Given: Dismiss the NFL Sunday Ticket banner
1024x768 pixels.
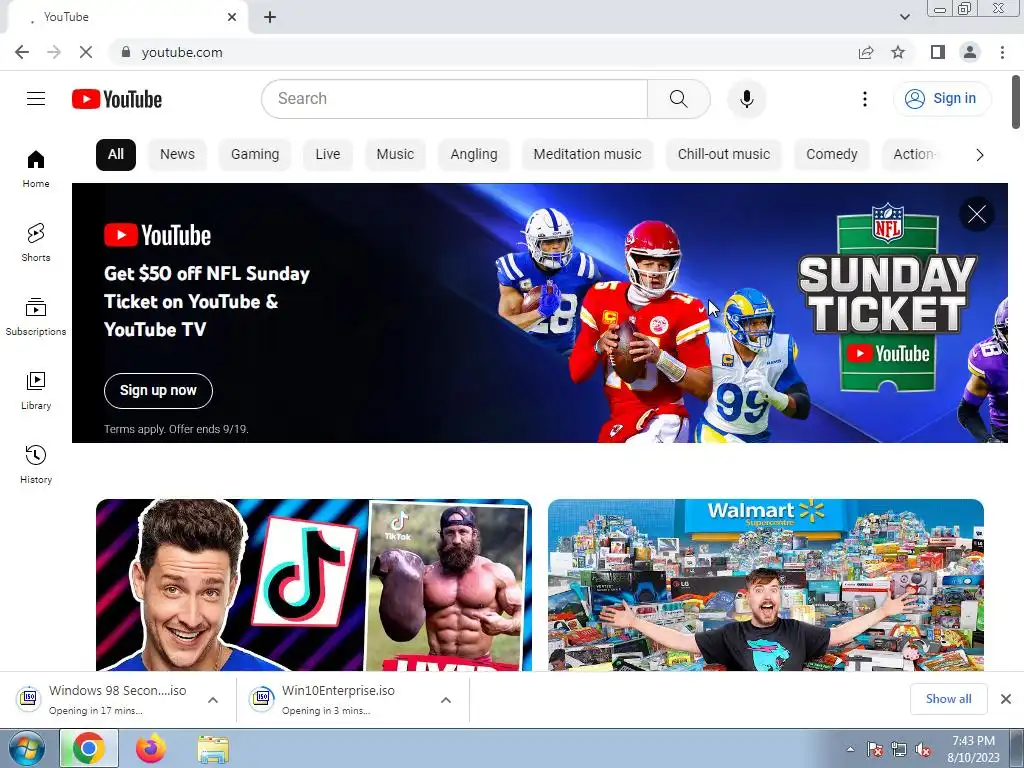Looking at the screenshot, I should point(976,214).
